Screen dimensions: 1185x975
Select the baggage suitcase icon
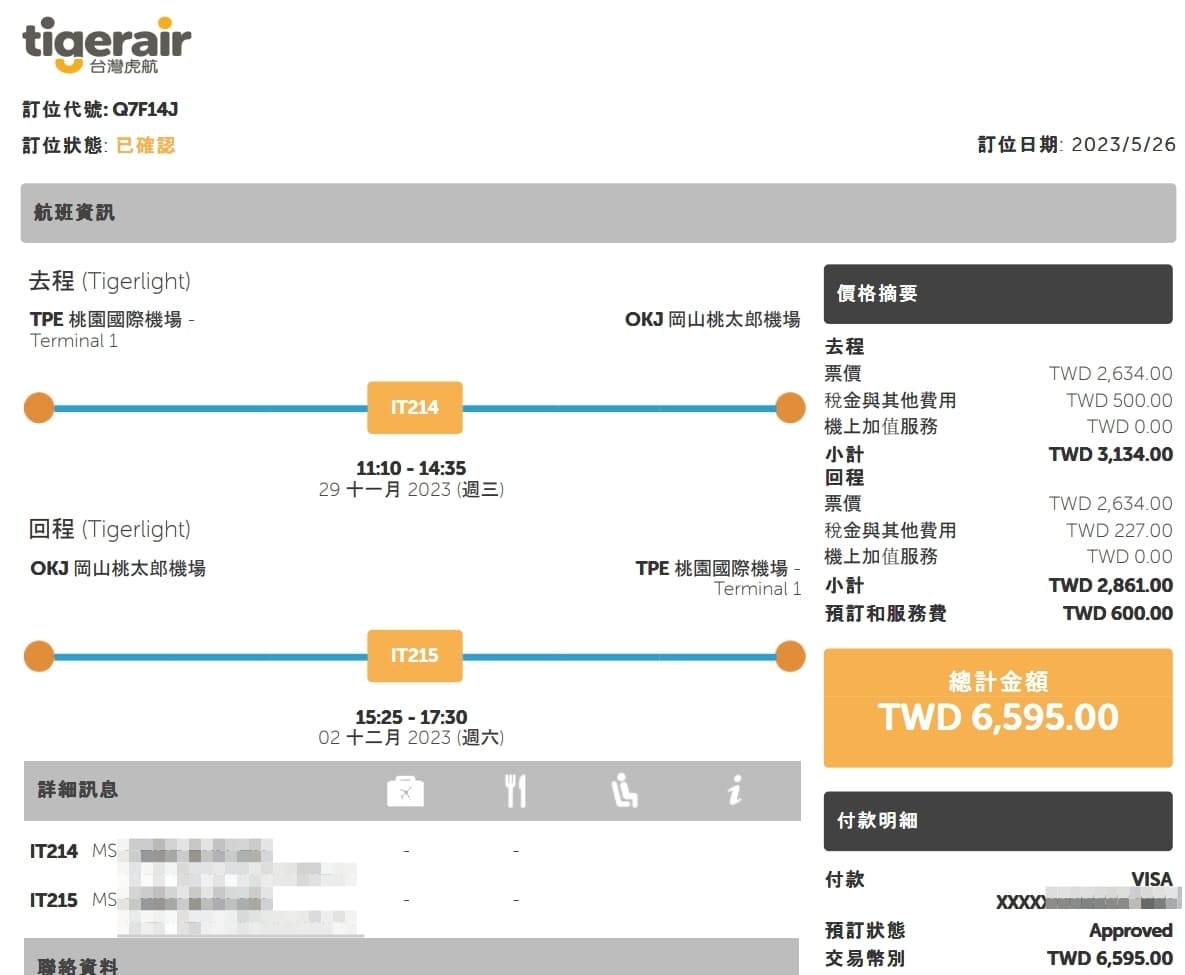[405, 791]
